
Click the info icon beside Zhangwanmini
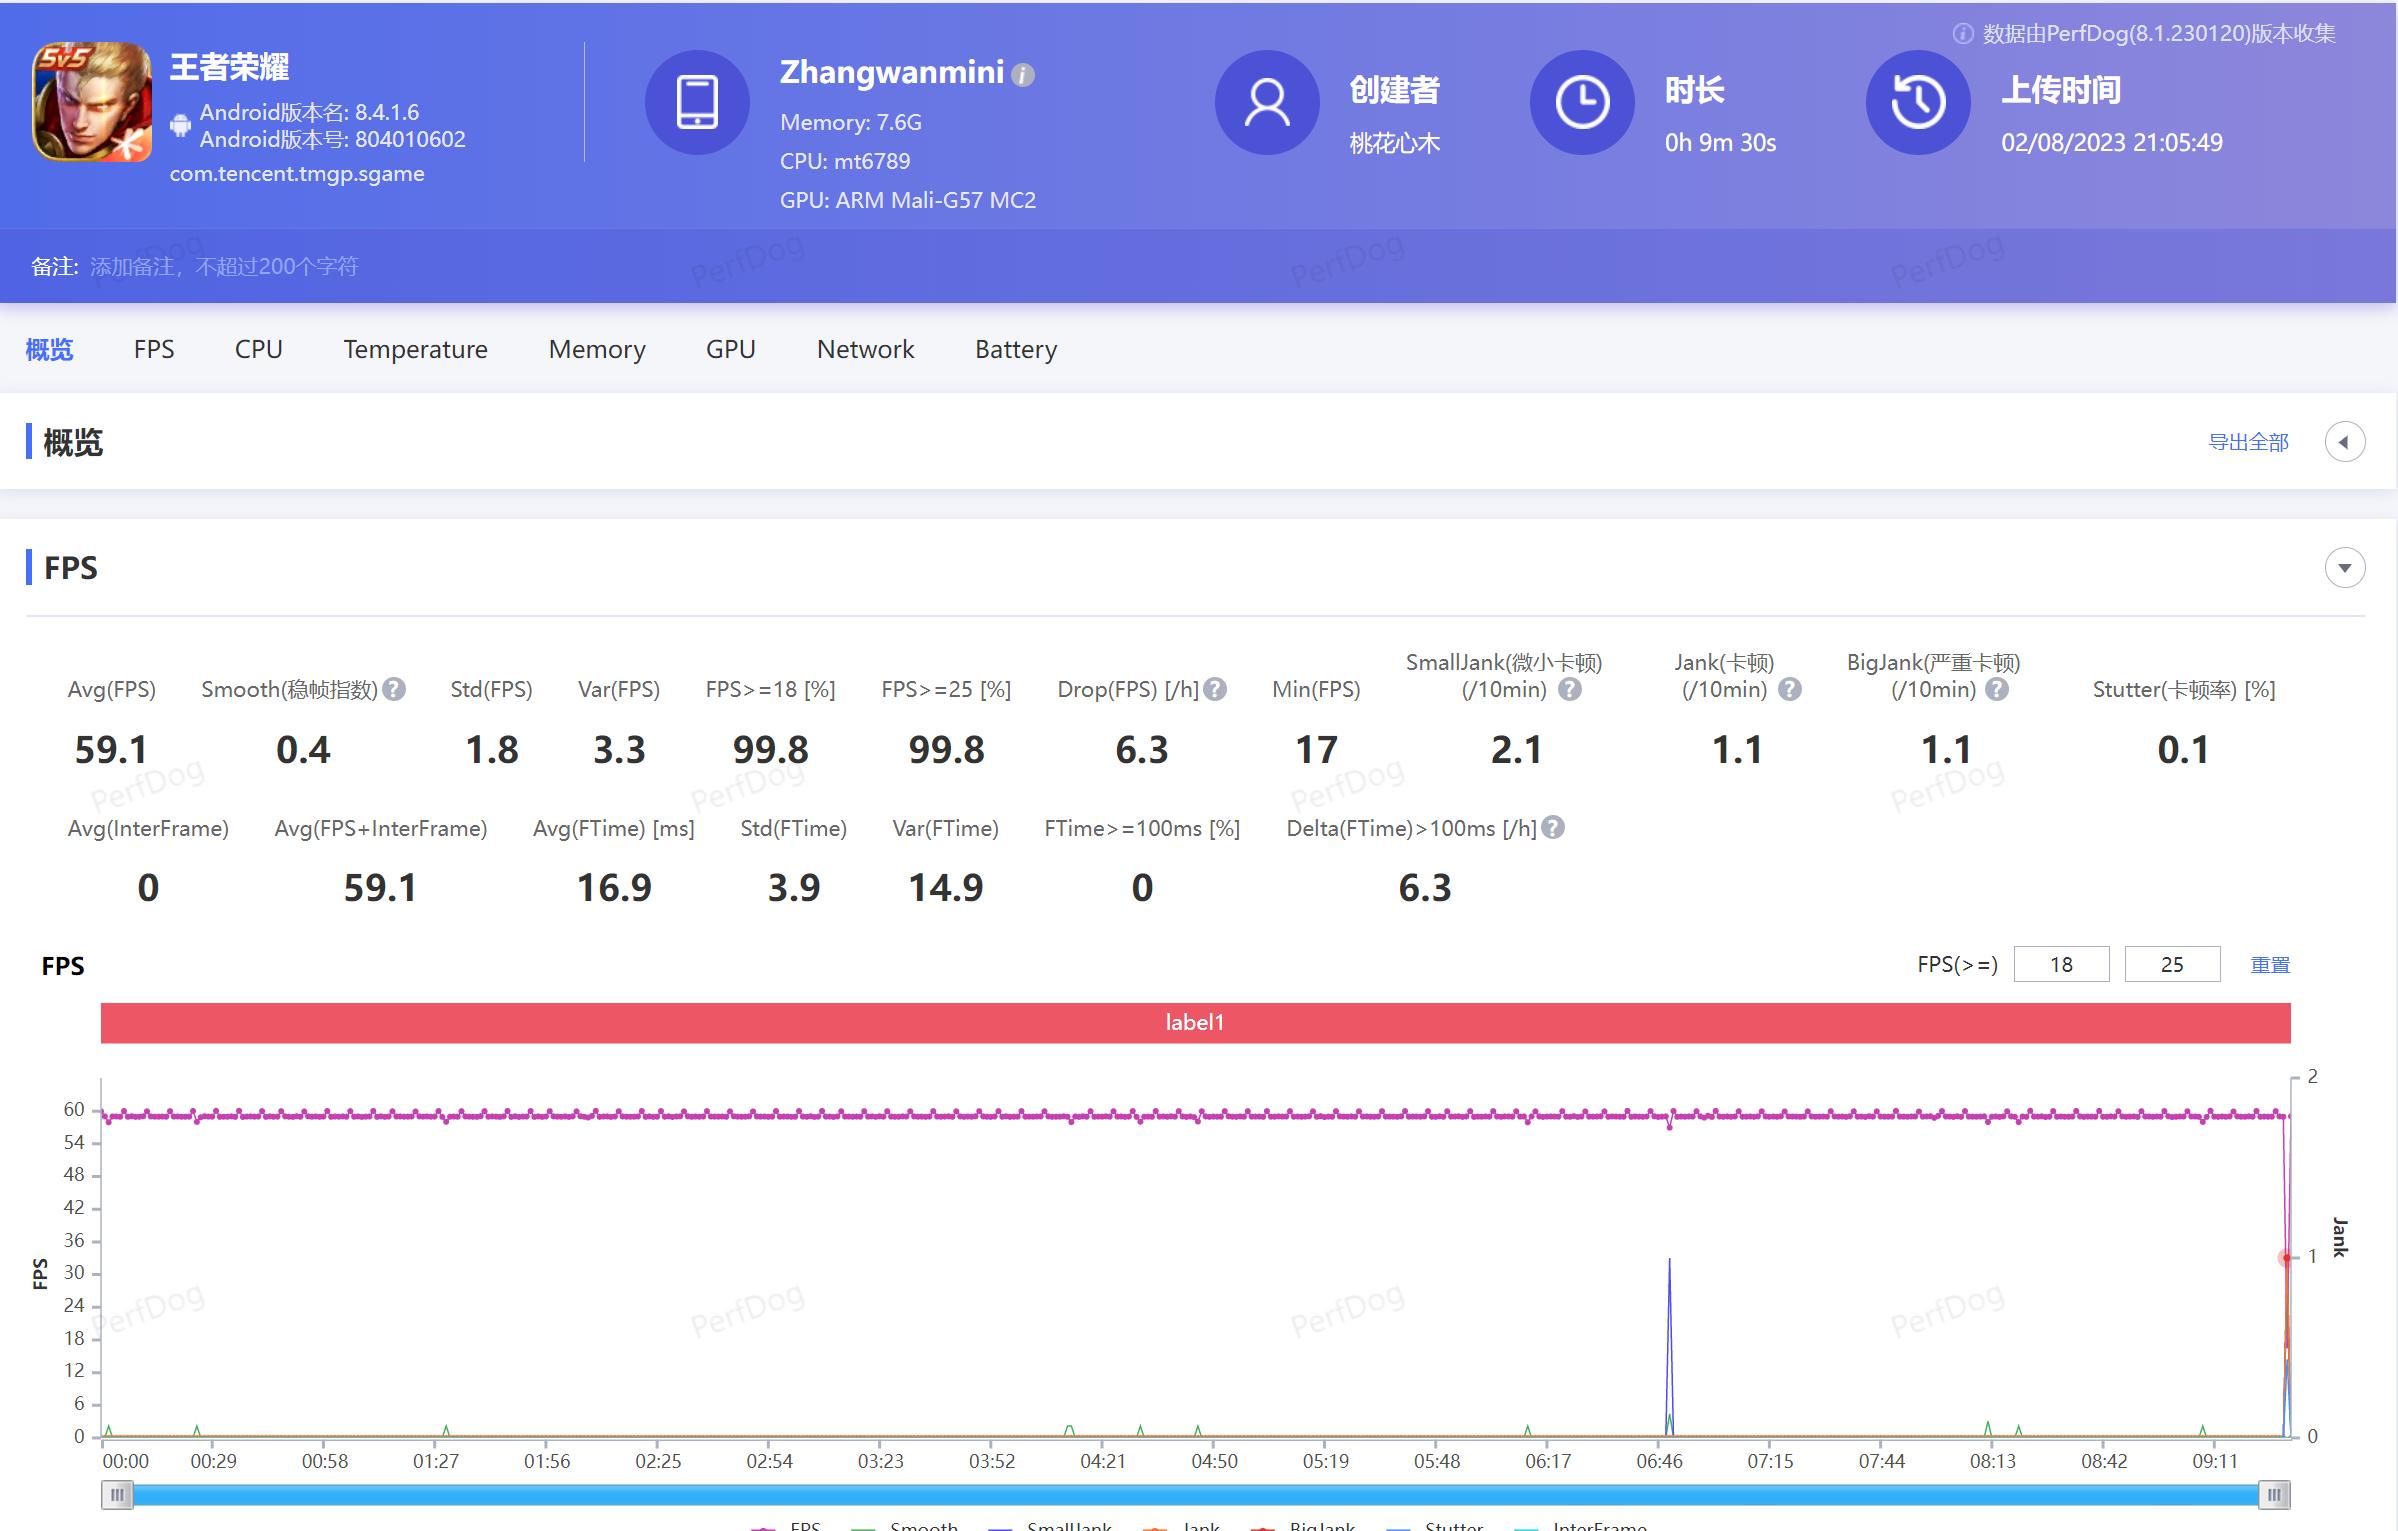pos(1022,75)
